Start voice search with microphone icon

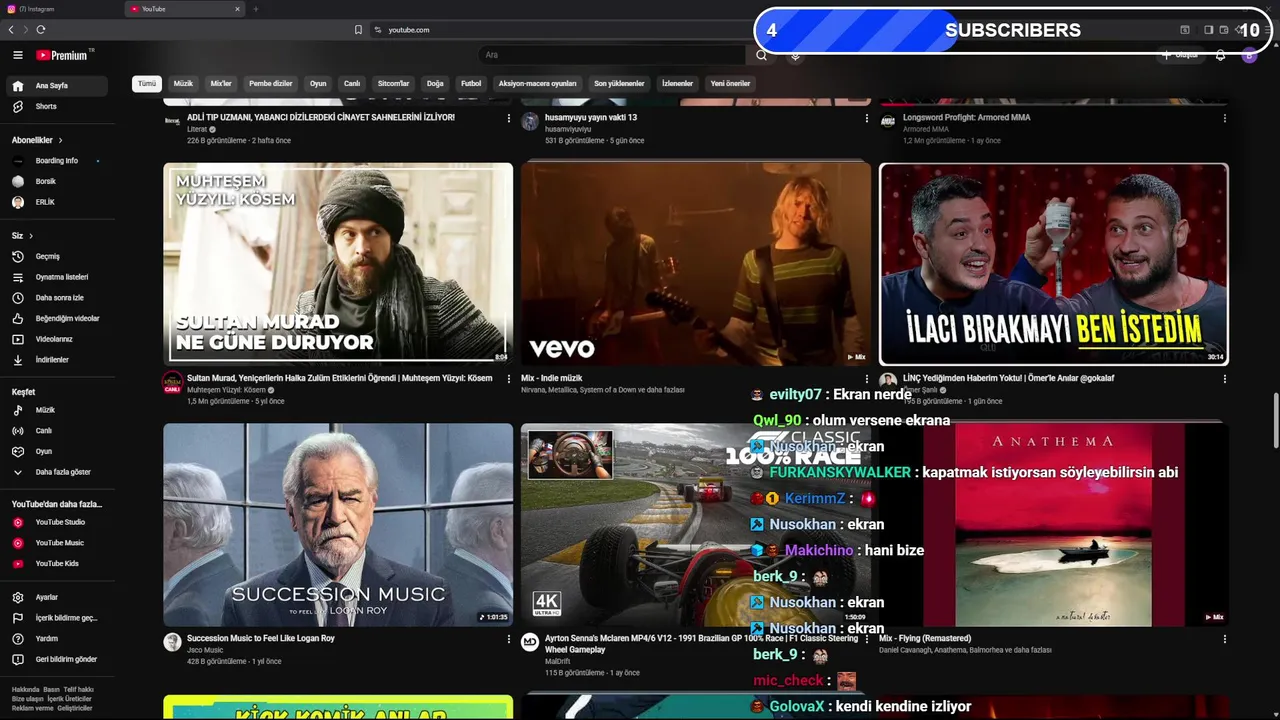click(795, 55)
